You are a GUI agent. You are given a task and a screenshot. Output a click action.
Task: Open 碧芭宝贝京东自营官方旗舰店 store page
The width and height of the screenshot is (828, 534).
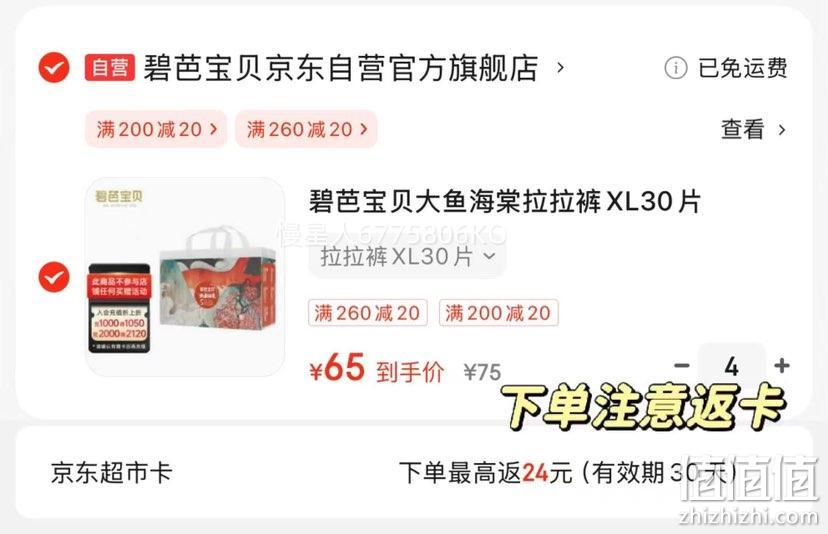(x=341, y=68)
